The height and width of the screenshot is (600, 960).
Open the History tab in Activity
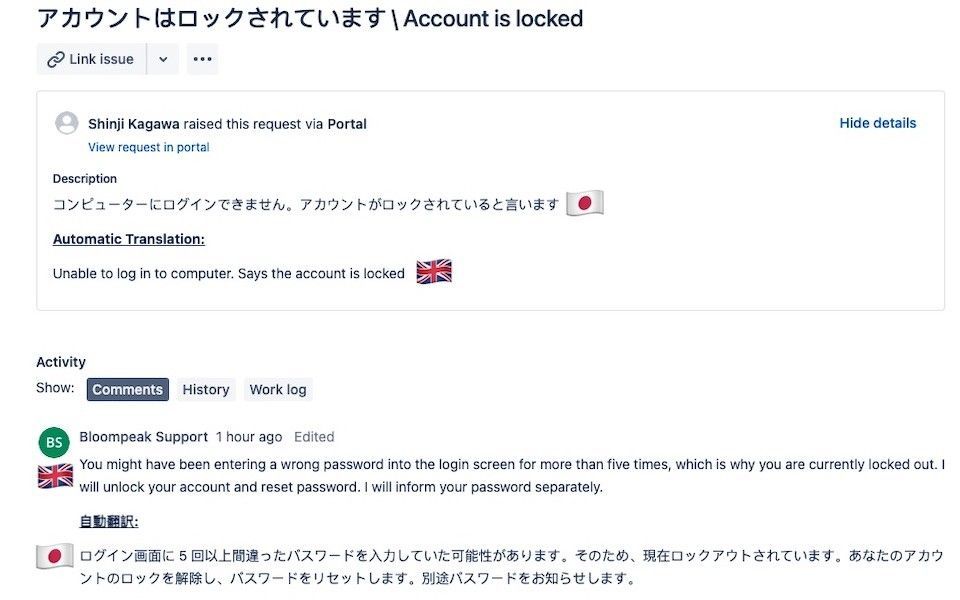(205, 389)
